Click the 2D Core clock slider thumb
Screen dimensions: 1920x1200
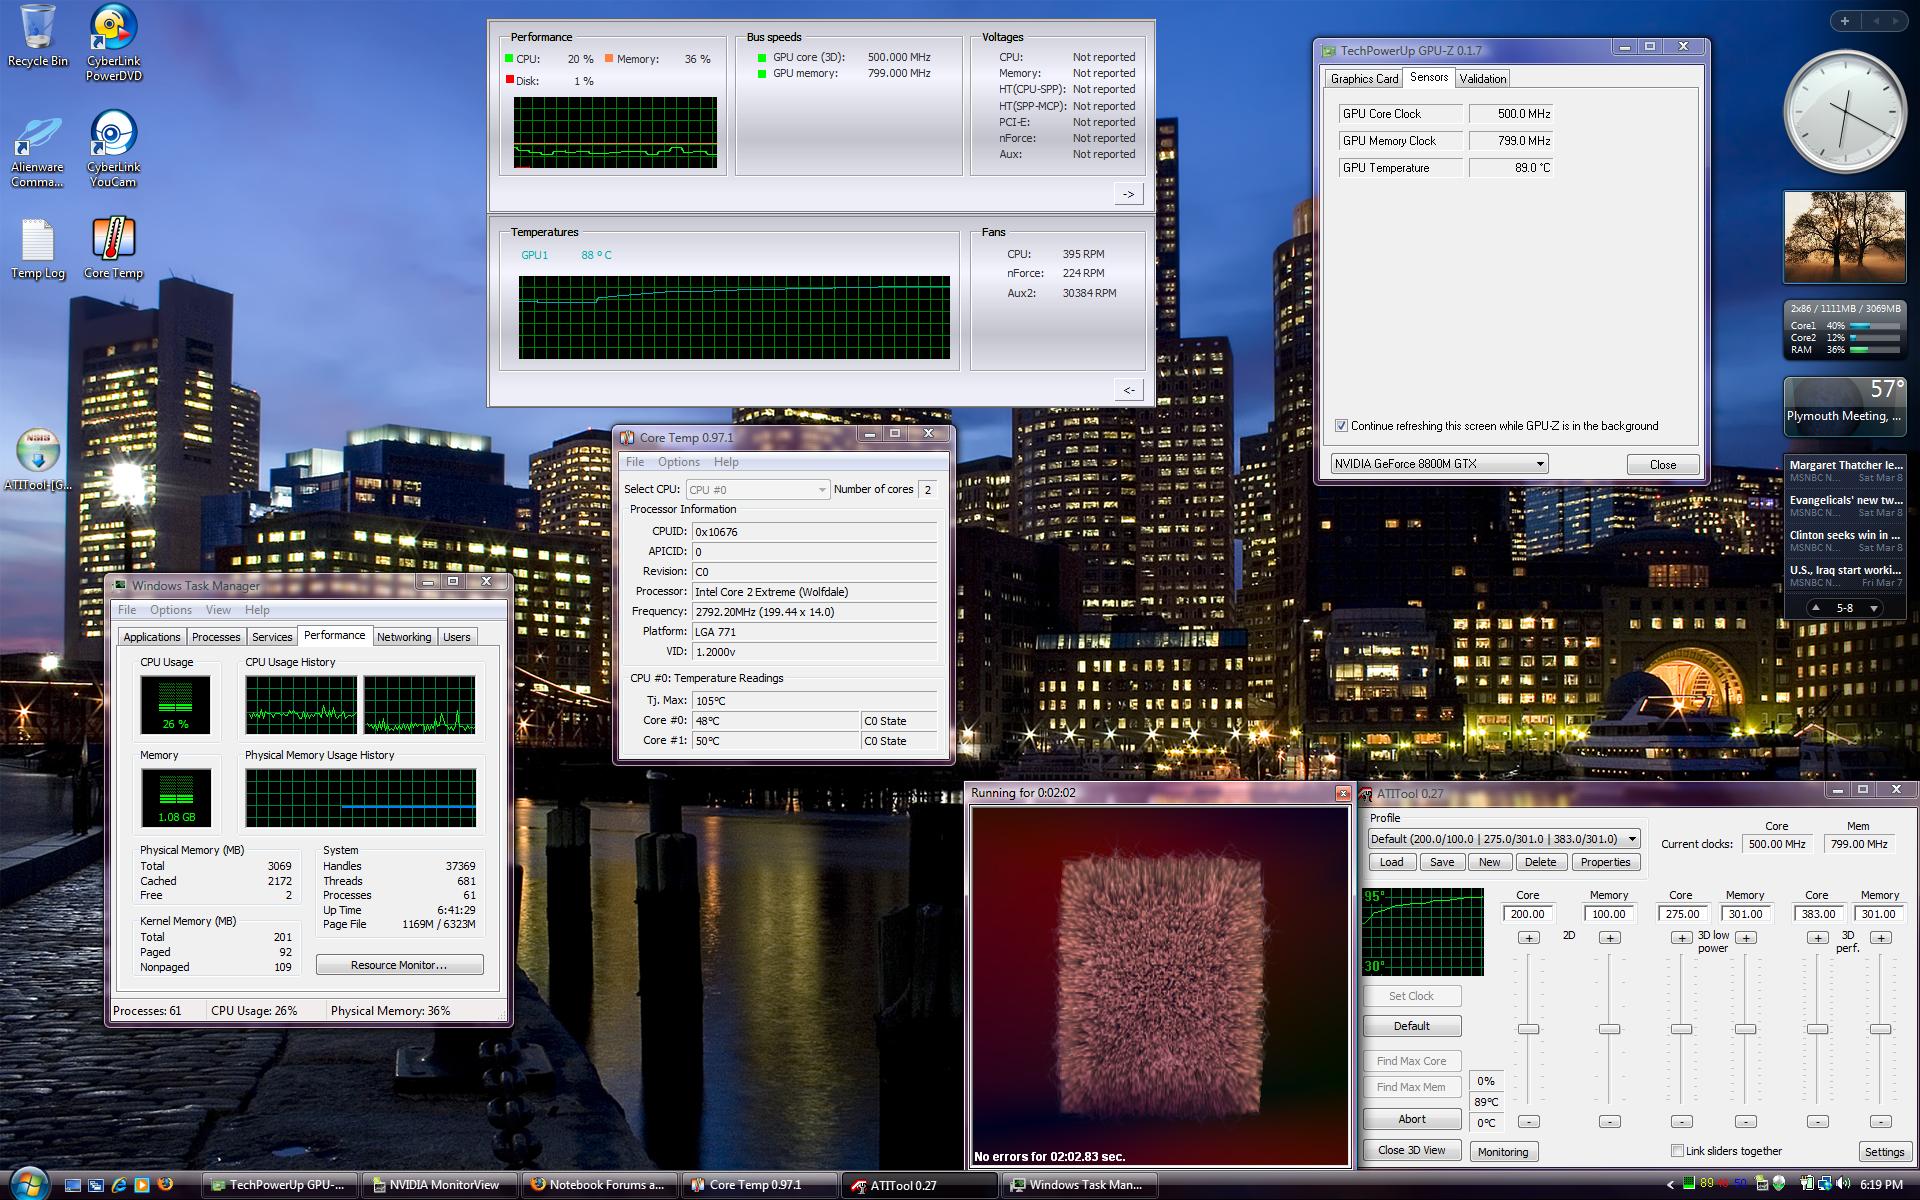1528,1029
